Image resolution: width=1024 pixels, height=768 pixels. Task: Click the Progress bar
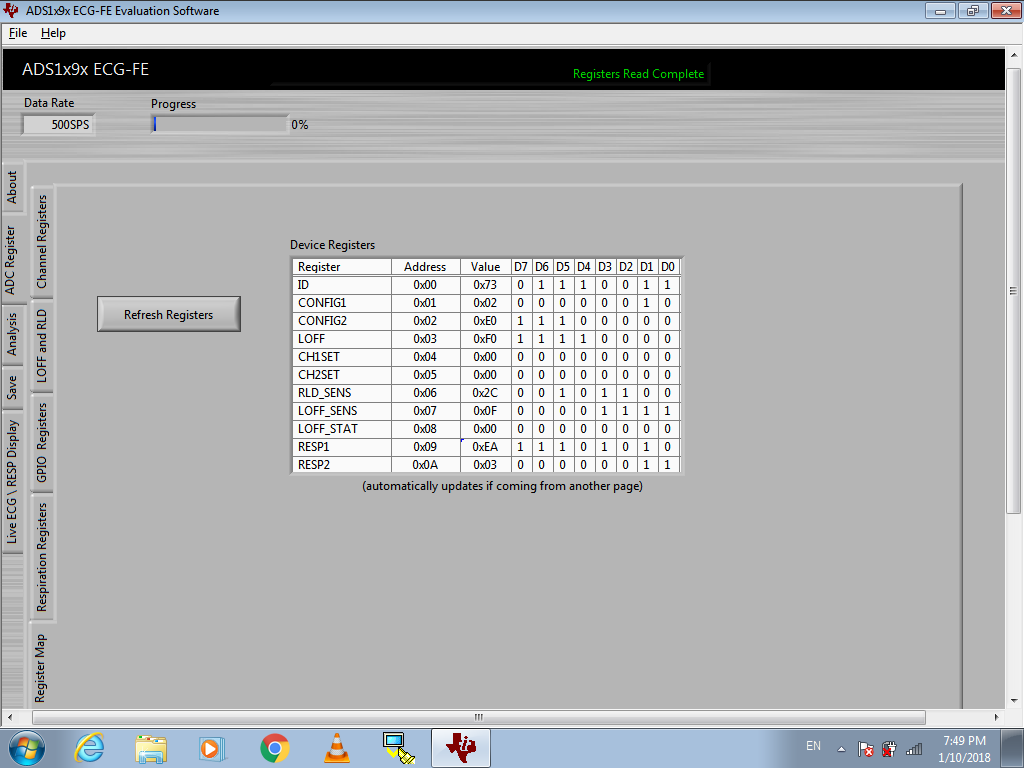tap(219, 124)
